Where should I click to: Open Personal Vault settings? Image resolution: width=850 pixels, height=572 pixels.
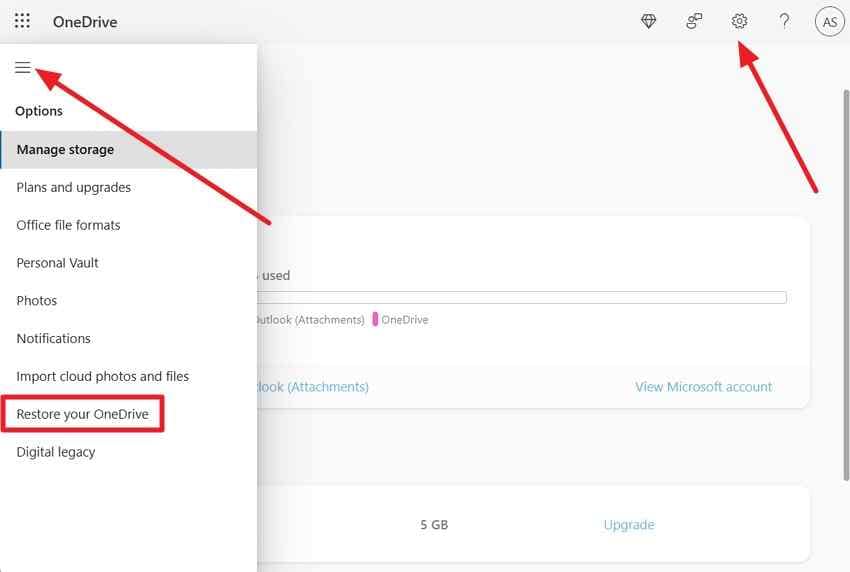point(57,263)
